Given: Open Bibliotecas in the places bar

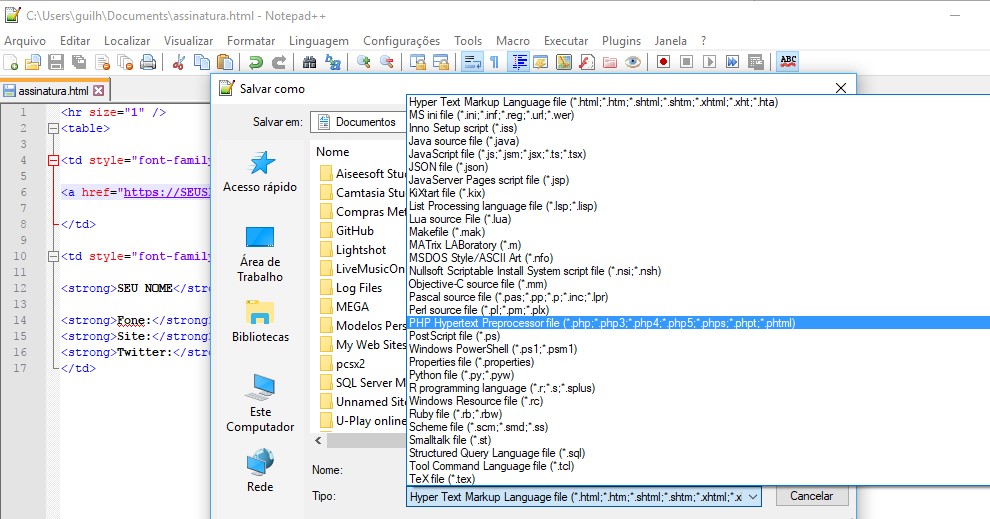Looking at the screenshot, I should 260,321.
